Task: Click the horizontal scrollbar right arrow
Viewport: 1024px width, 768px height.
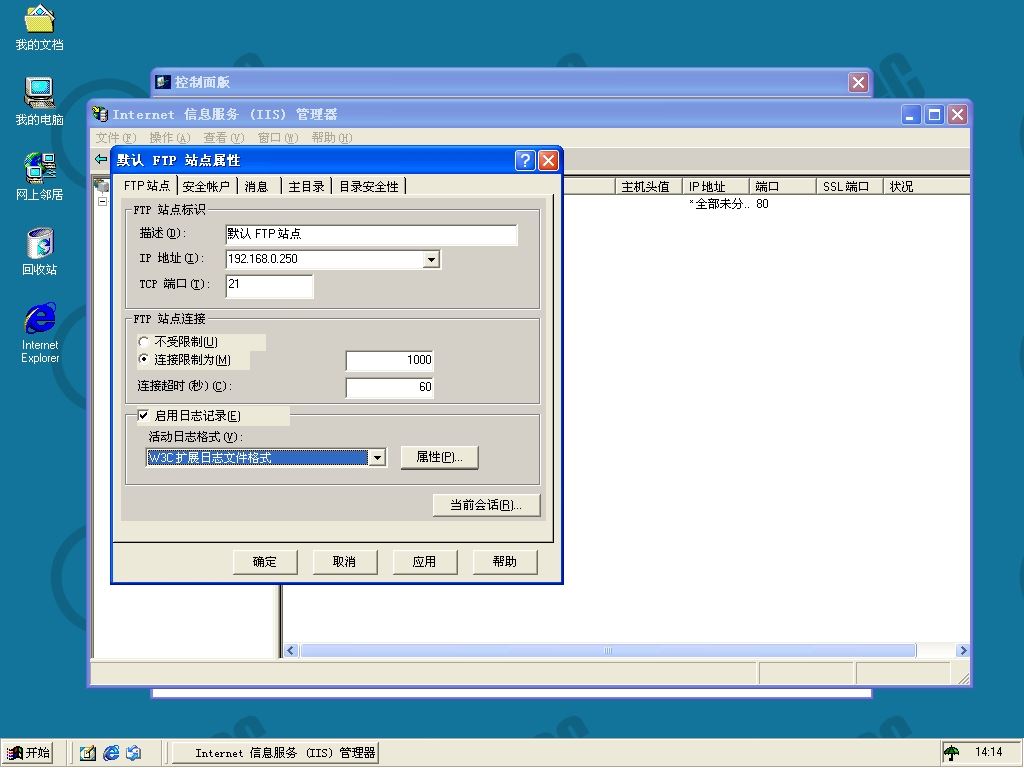Action: pyautogui.click(x=962, y=650)
